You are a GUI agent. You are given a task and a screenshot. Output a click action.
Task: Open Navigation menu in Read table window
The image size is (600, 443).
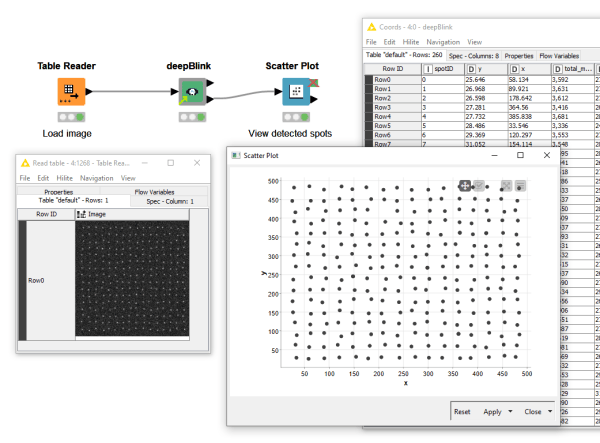click(96, 178)
